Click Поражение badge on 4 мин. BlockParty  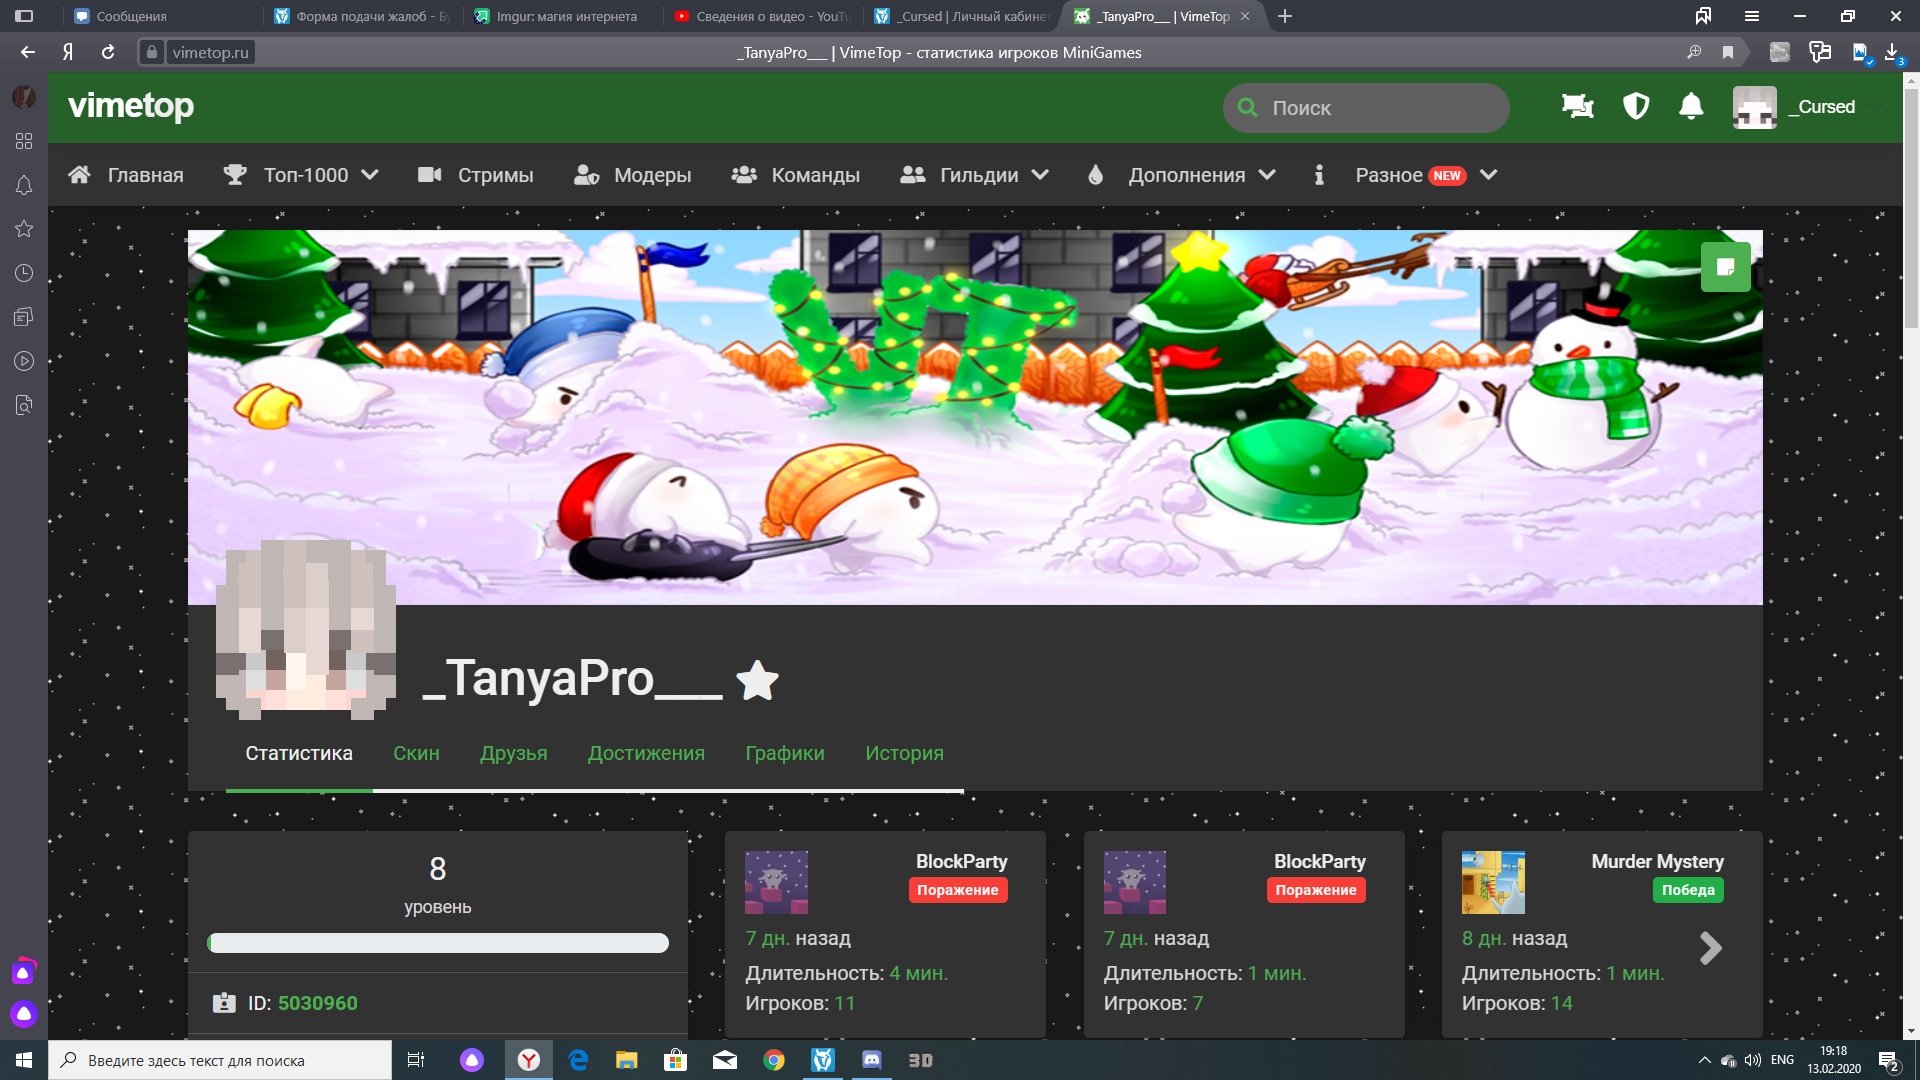tap(958, 890)
